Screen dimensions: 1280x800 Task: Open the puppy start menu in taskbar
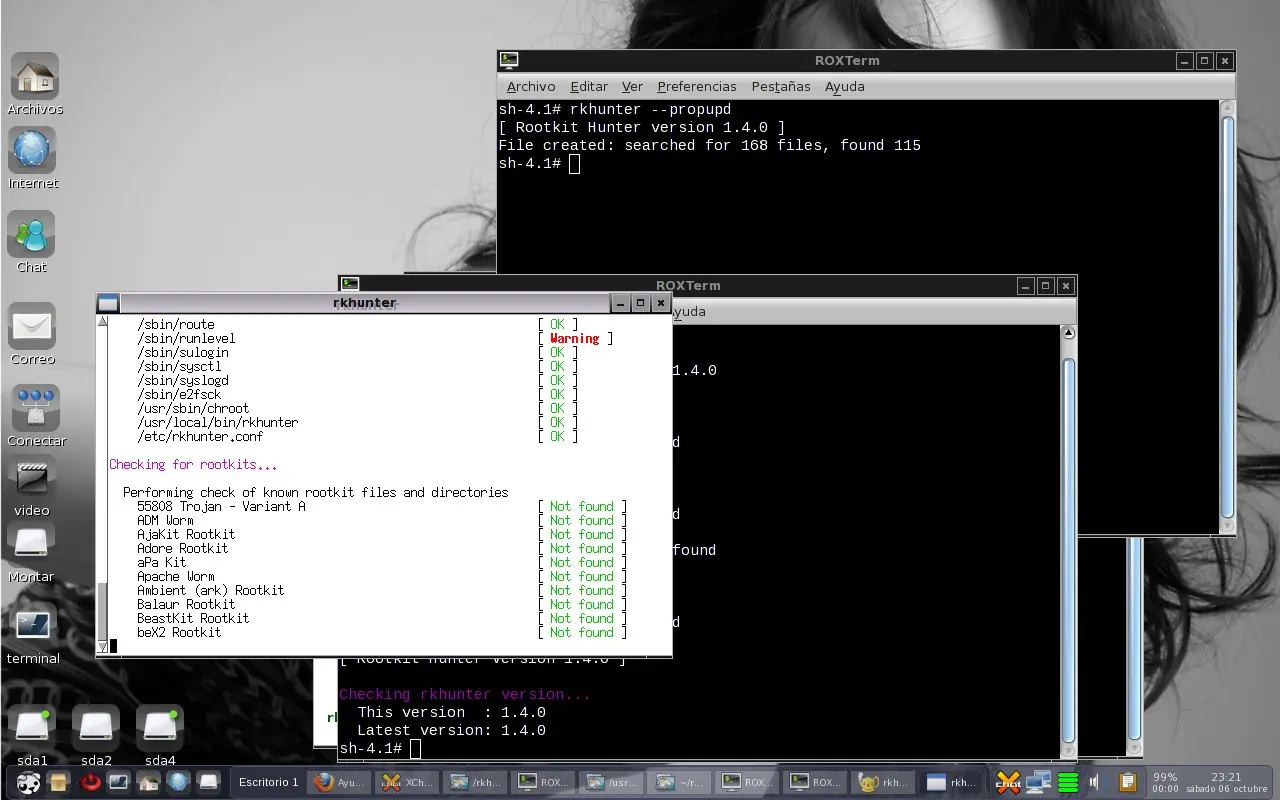pyautogui.click(x=30, y=782)
